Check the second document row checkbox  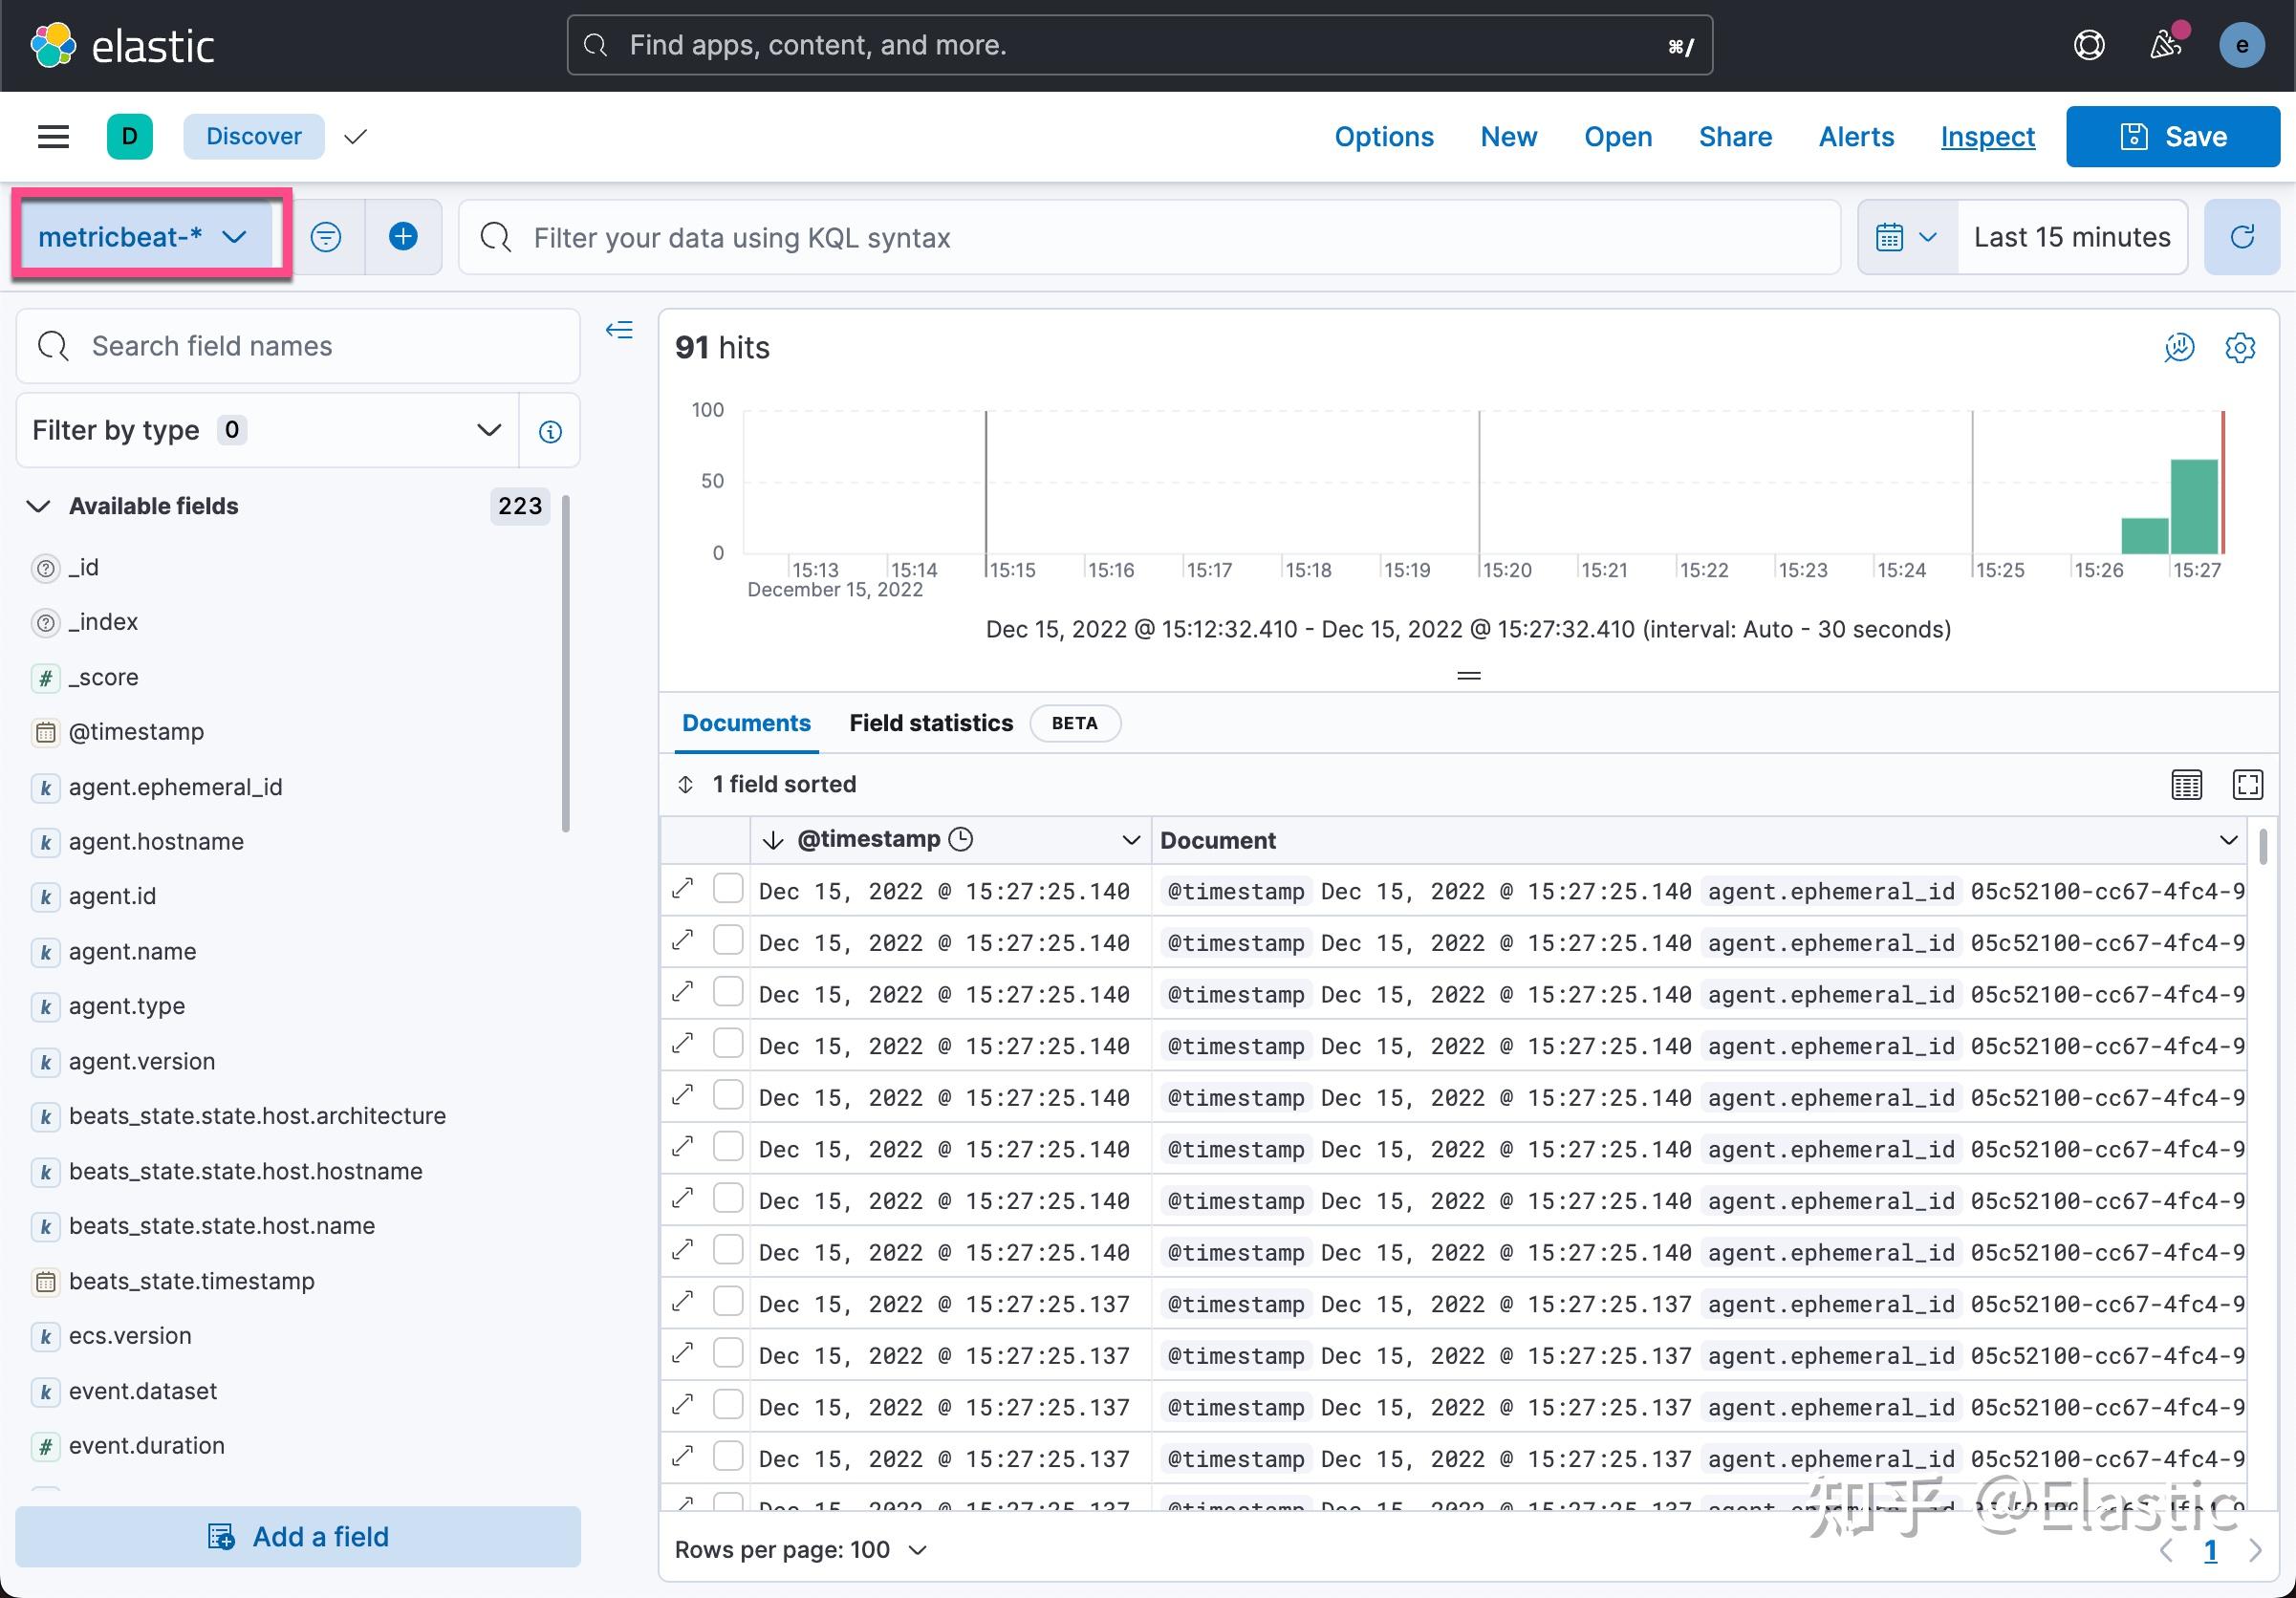click(x=727, y=941)
